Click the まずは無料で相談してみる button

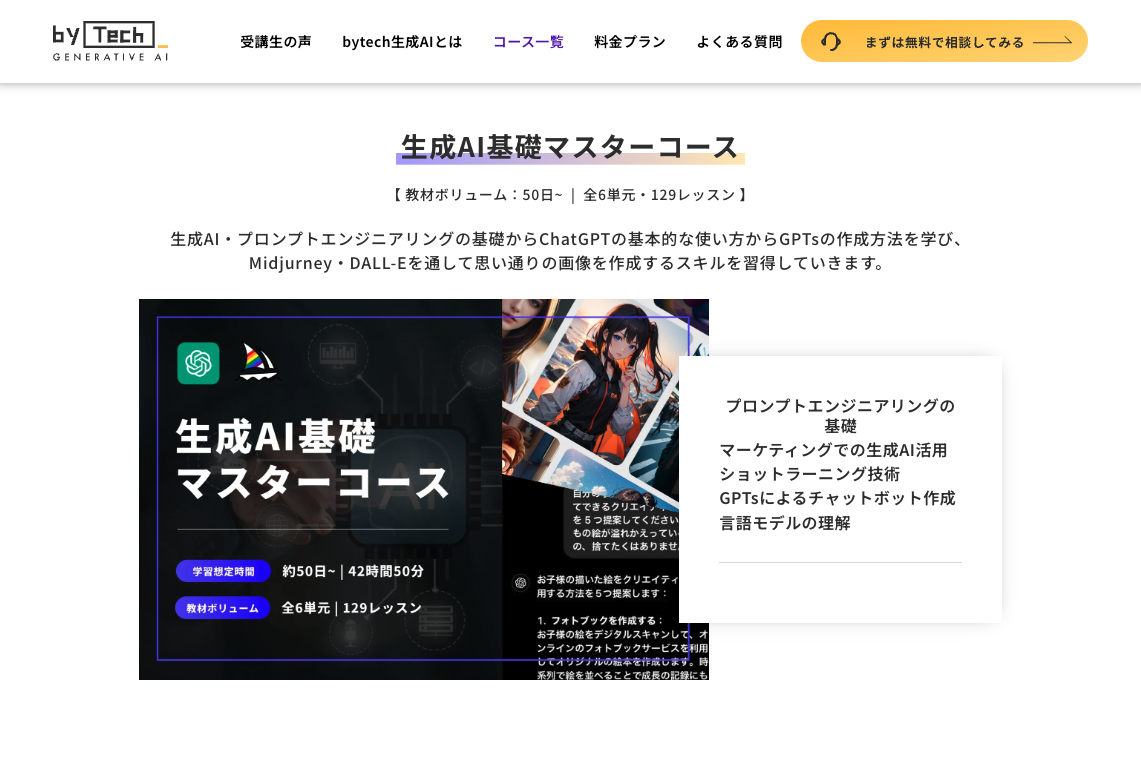(x=944, y=41)
